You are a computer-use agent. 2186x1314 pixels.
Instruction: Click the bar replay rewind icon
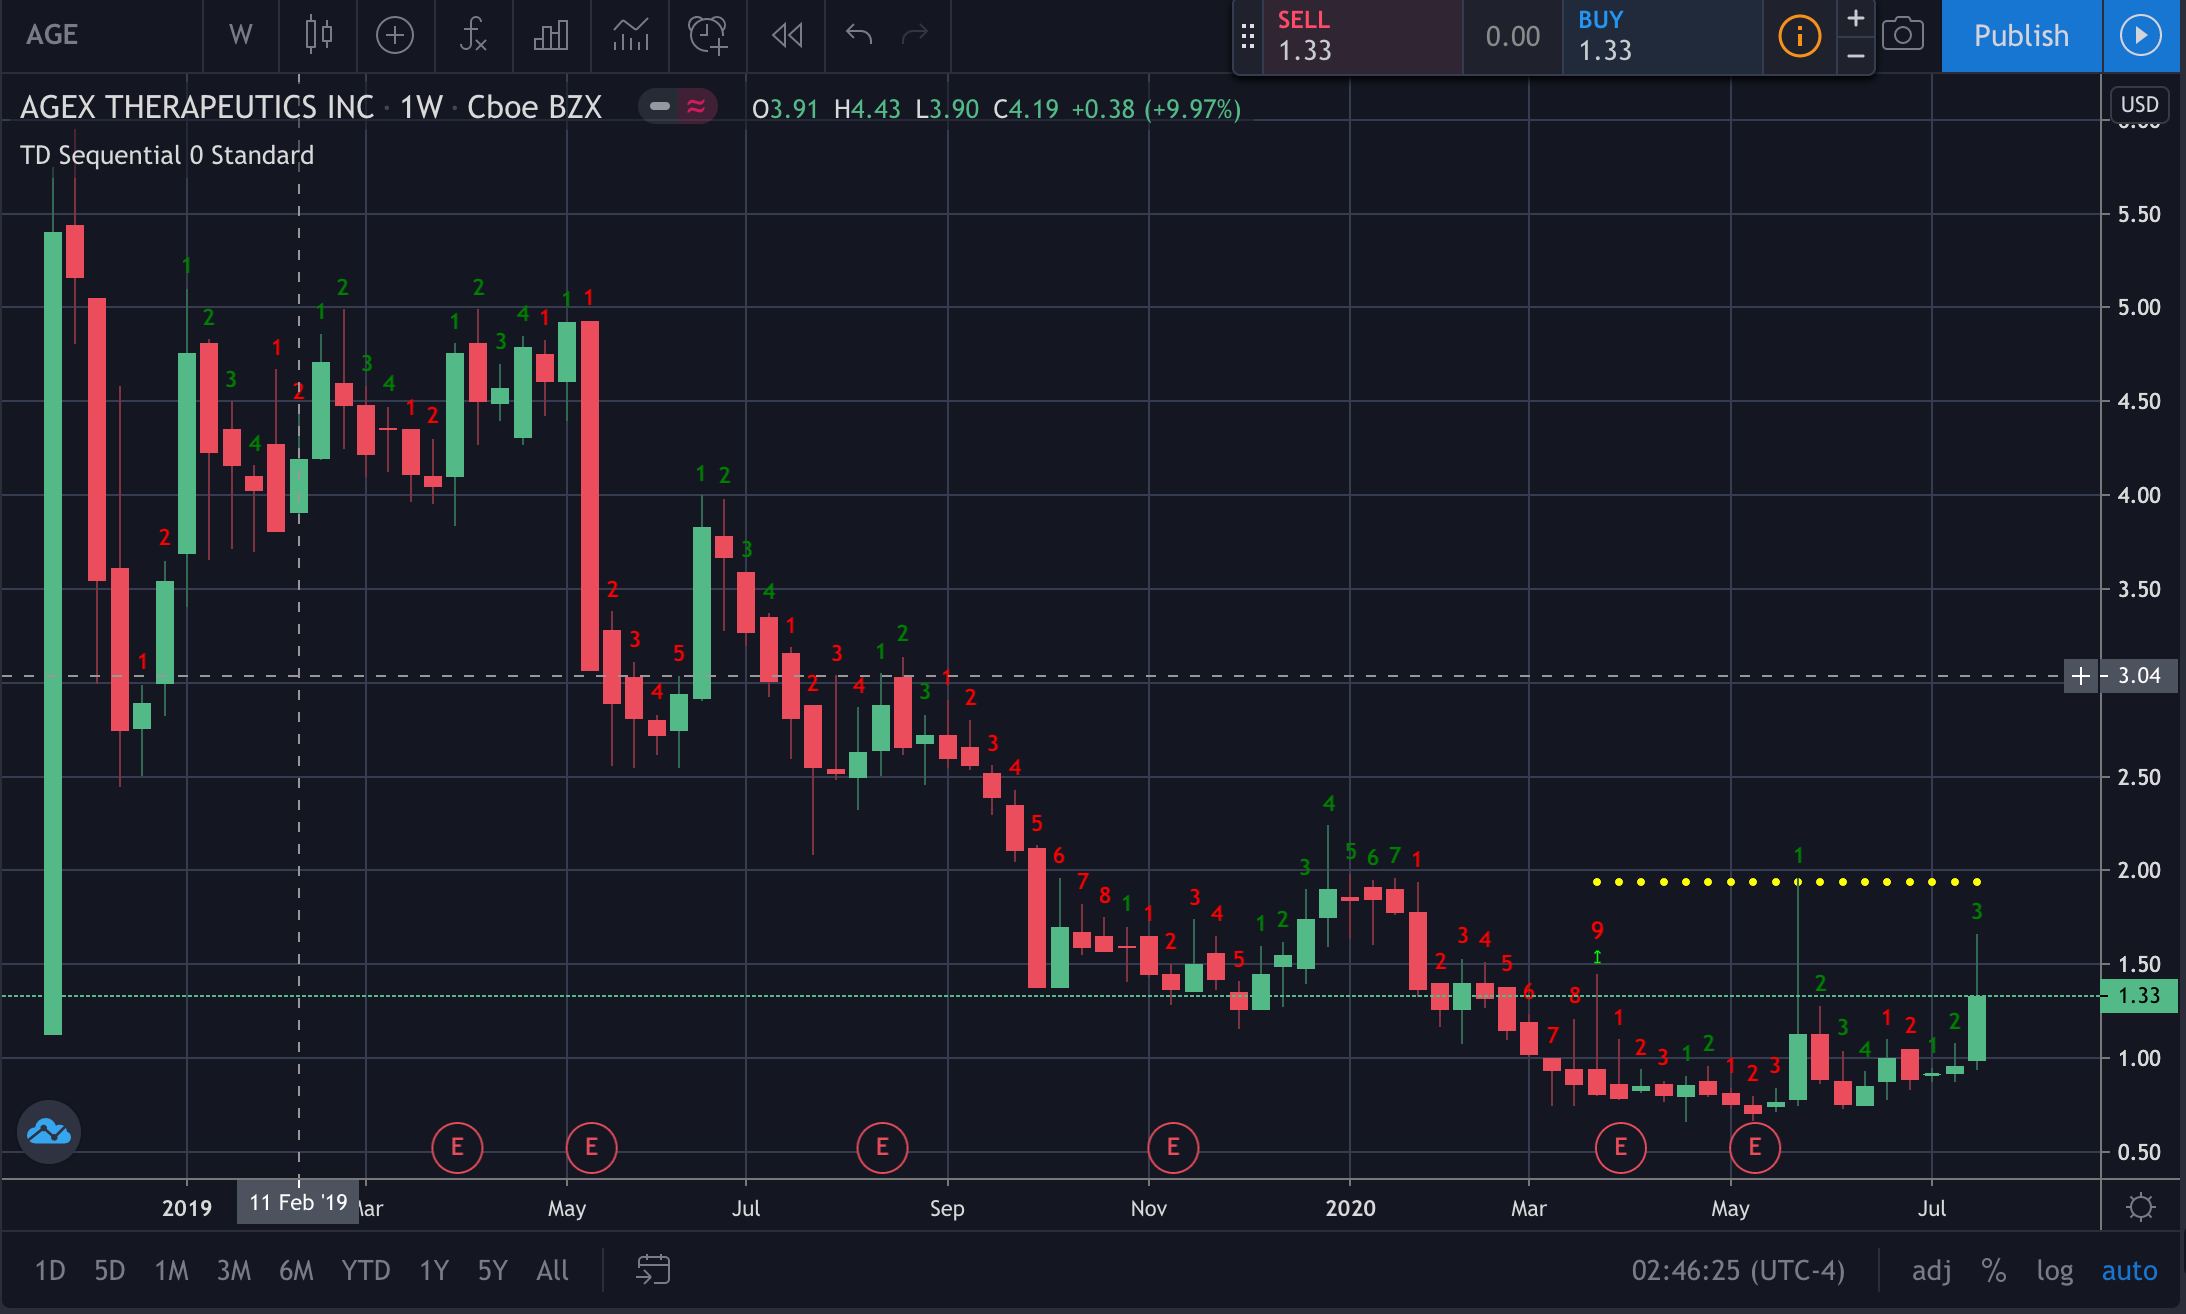tap(787, 35)
